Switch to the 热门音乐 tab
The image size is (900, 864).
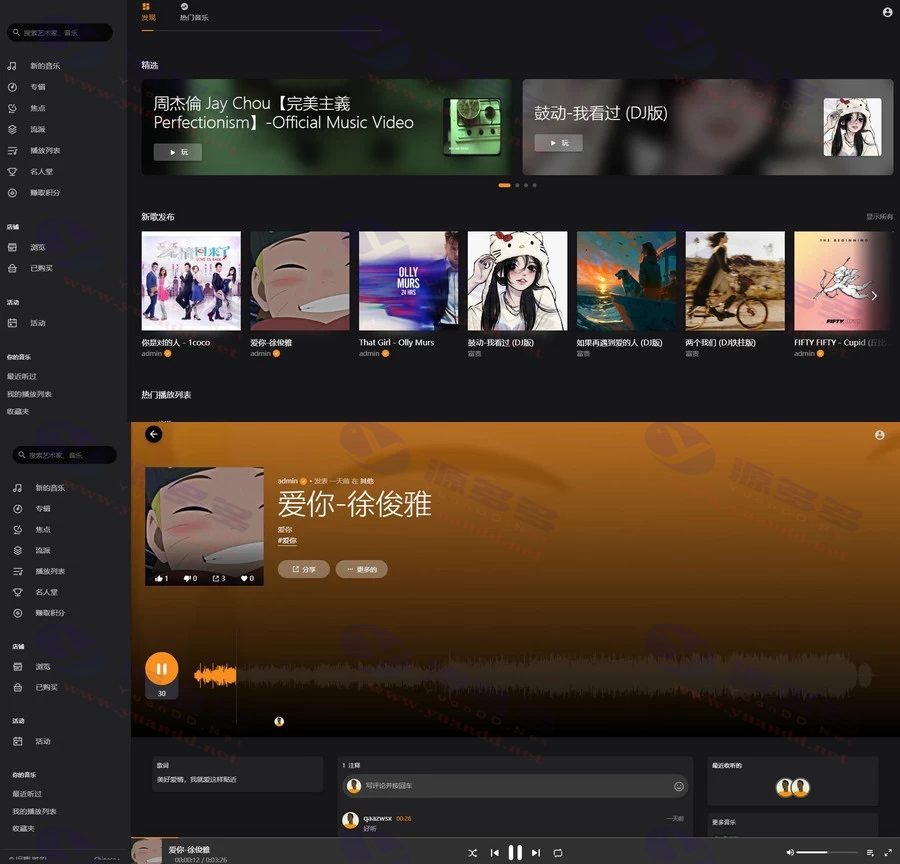click(193, 12)
